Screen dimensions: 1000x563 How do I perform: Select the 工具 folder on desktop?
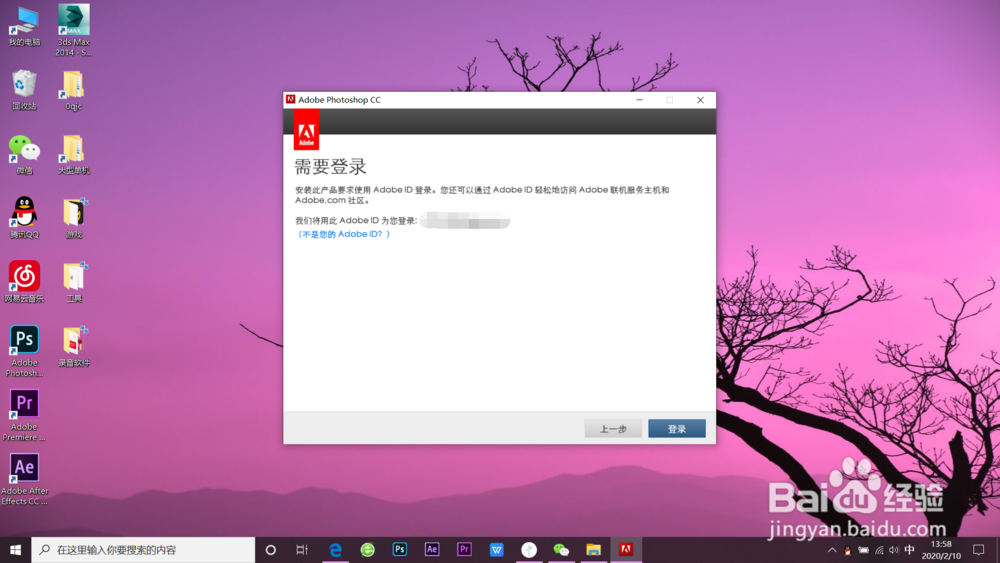coord(73,282)
